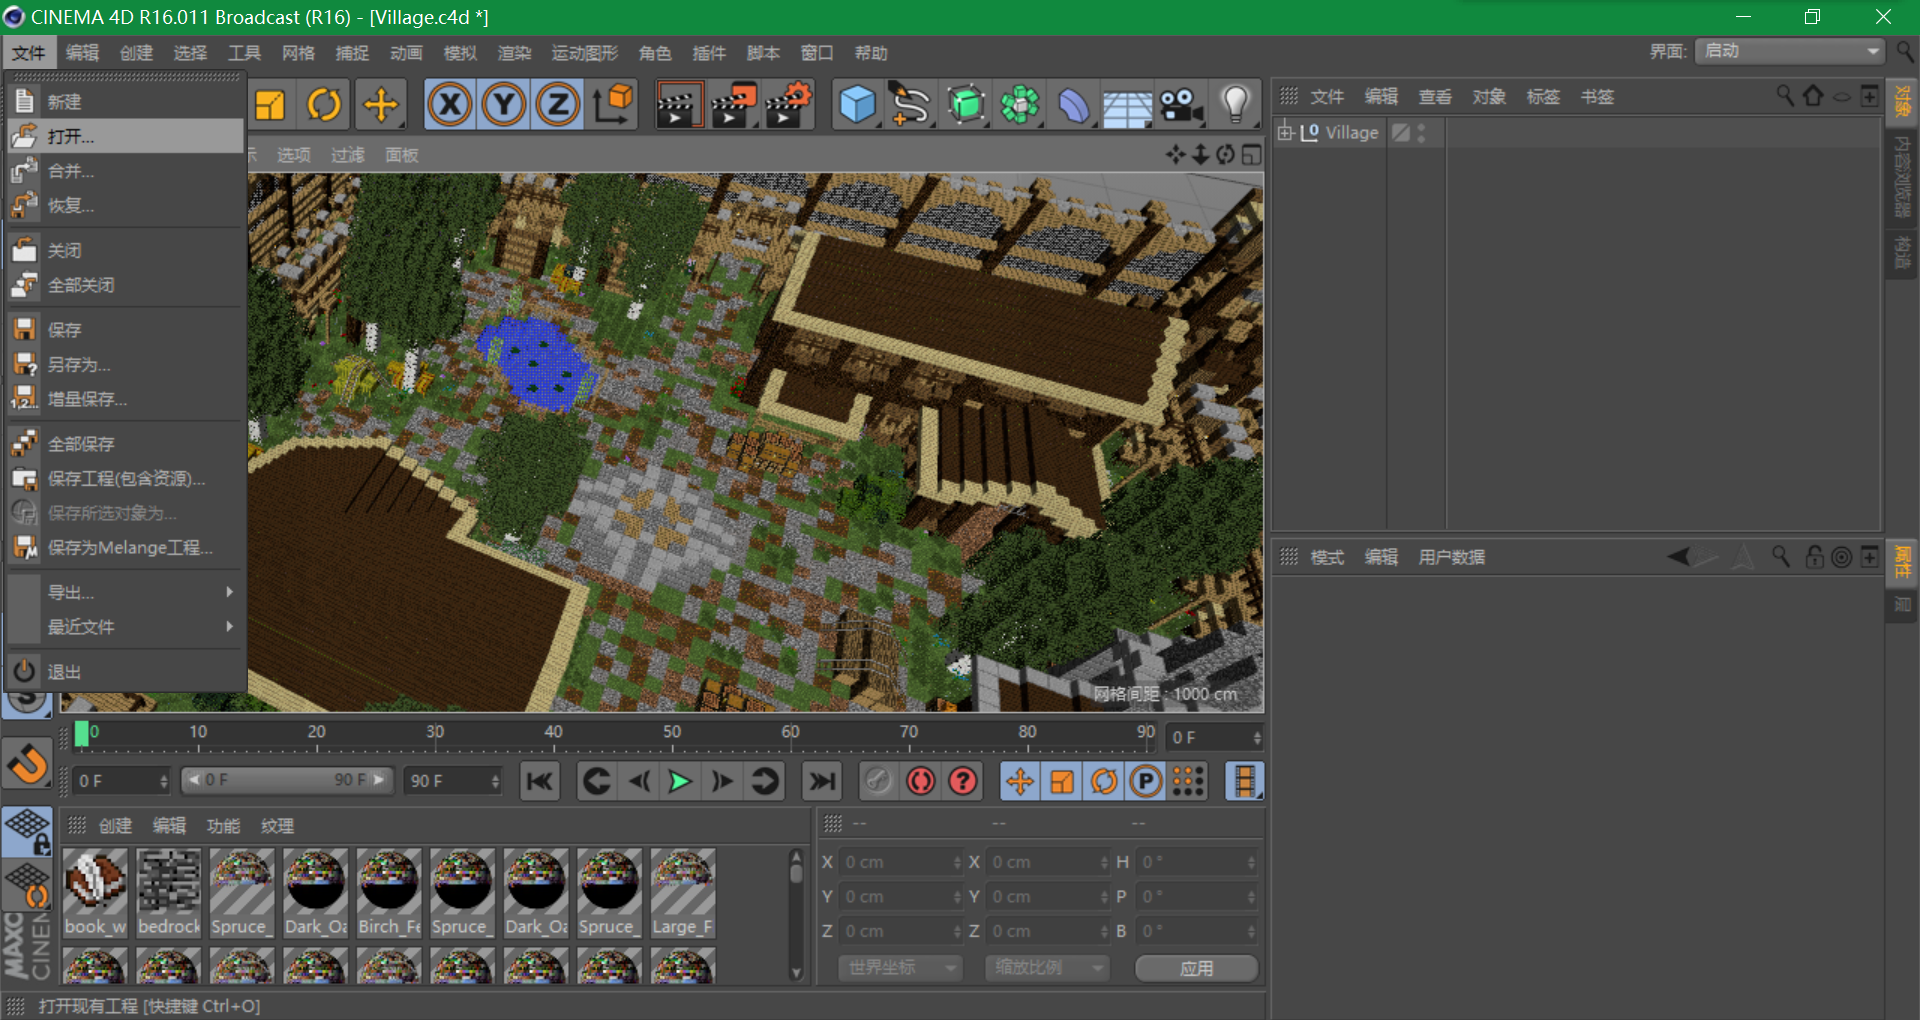
Task: Toggle Village layer visibility dots
Action: (1421, 132)
